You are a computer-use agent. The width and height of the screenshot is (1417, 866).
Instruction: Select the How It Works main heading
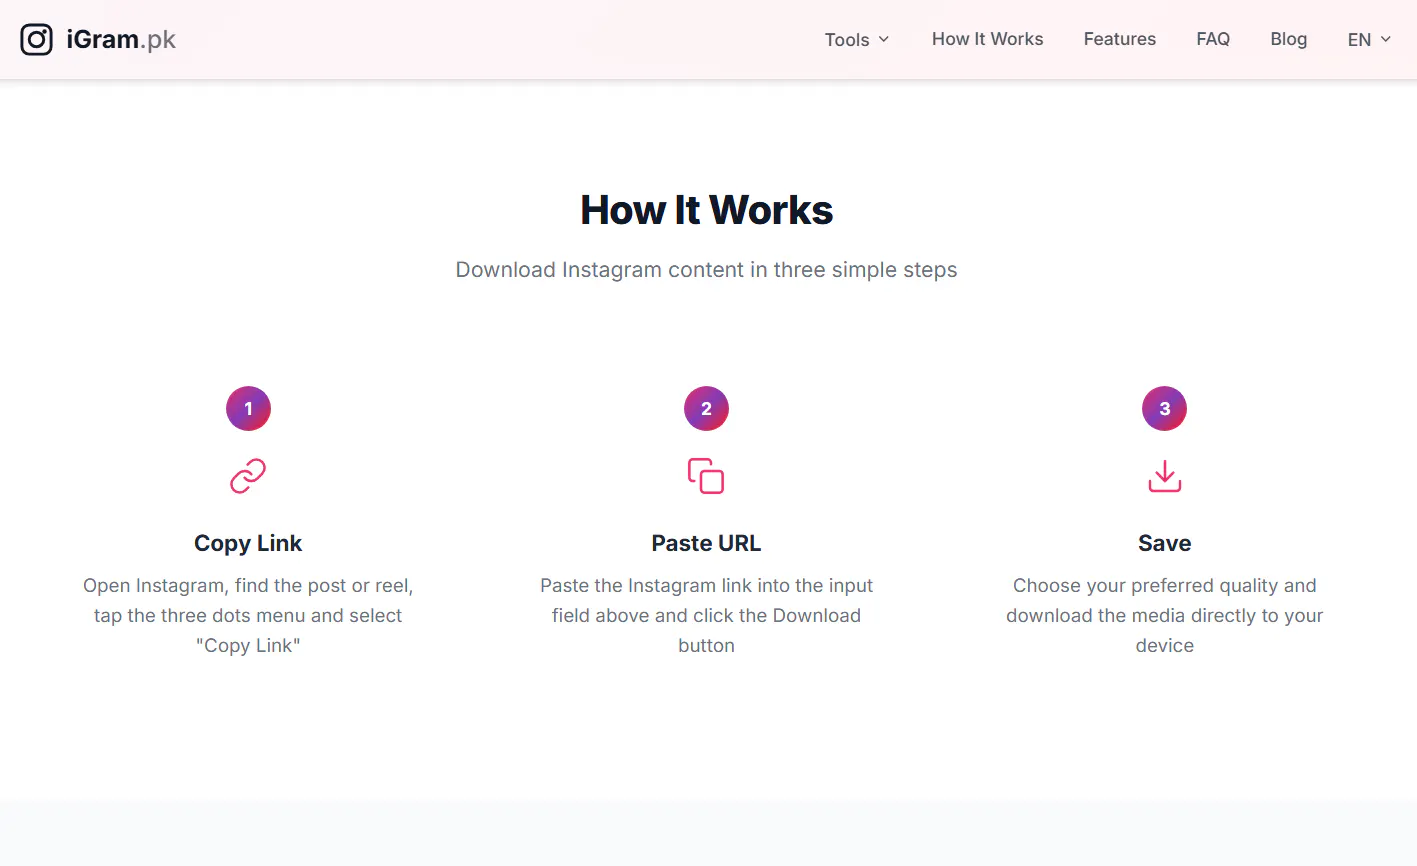coord(707,210)
